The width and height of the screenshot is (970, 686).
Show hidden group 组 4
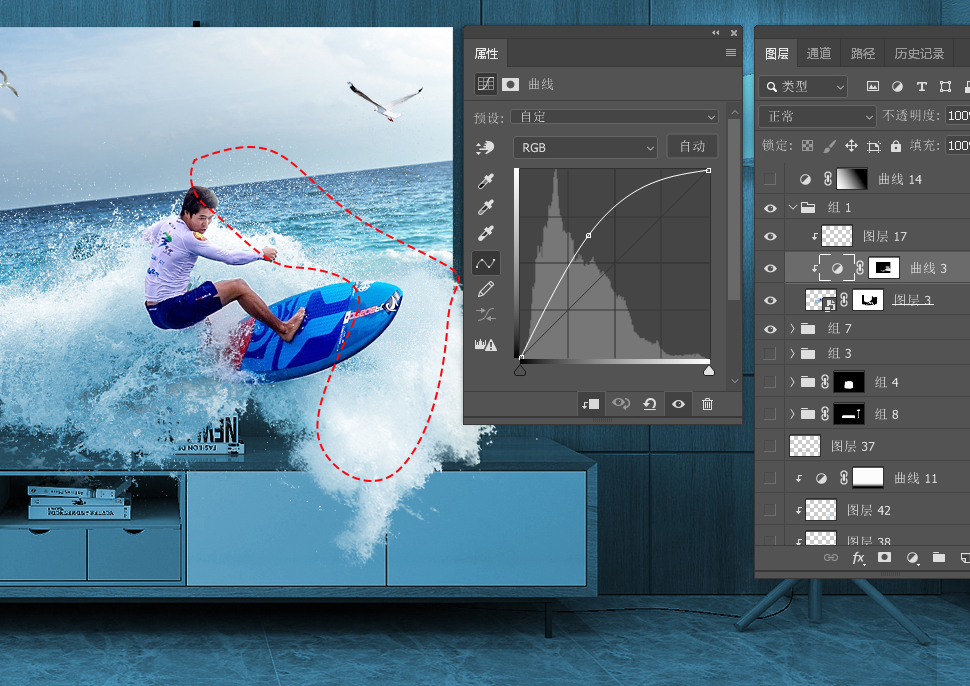pos(770,382)
